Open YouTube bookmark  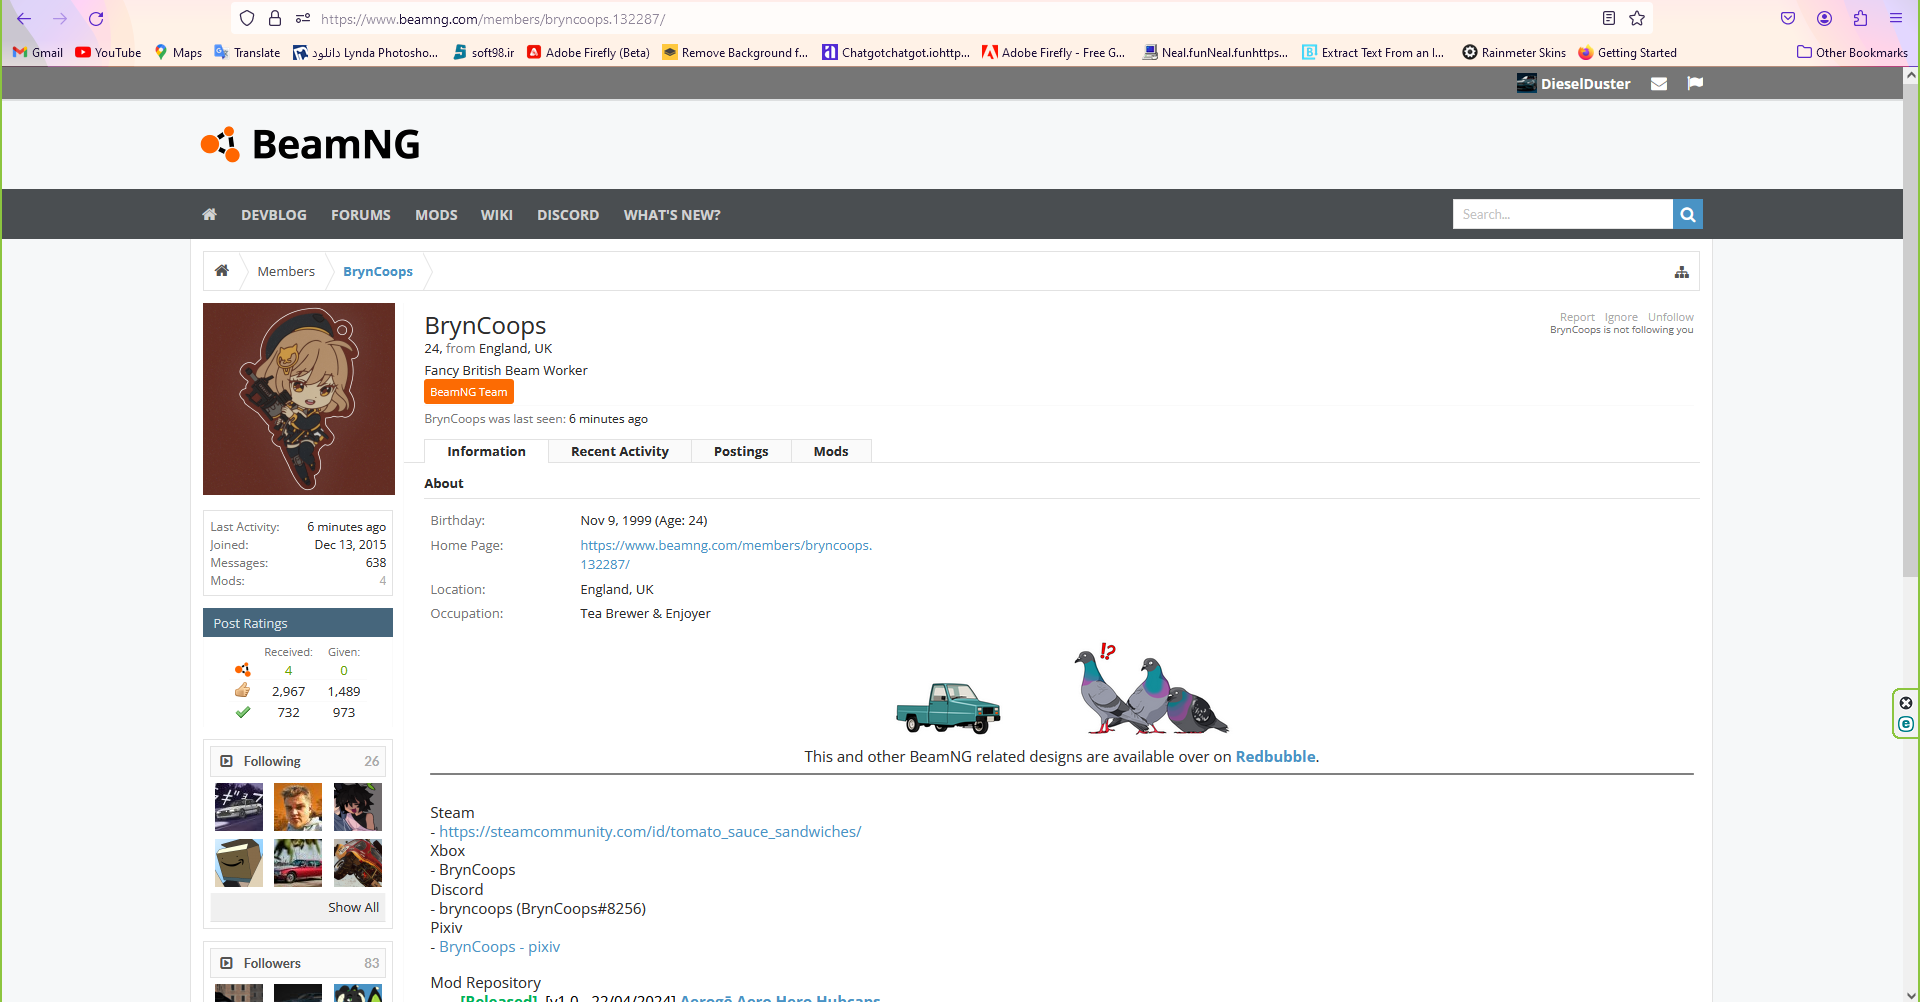pos(108,53)
